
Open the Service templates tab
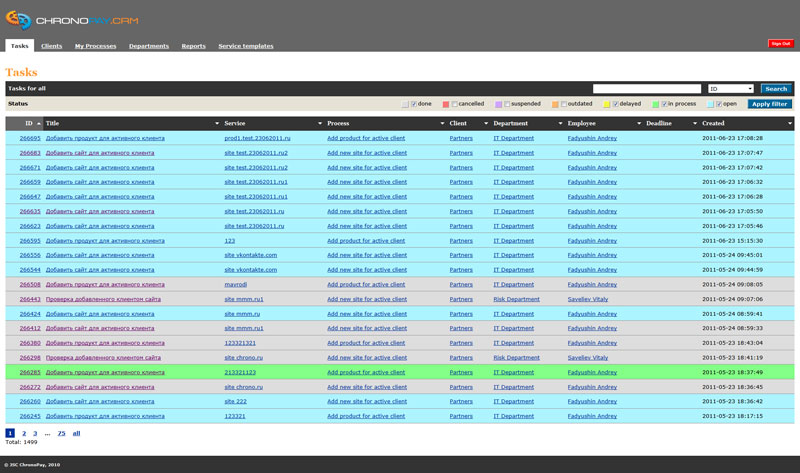(x=246, y=46)
